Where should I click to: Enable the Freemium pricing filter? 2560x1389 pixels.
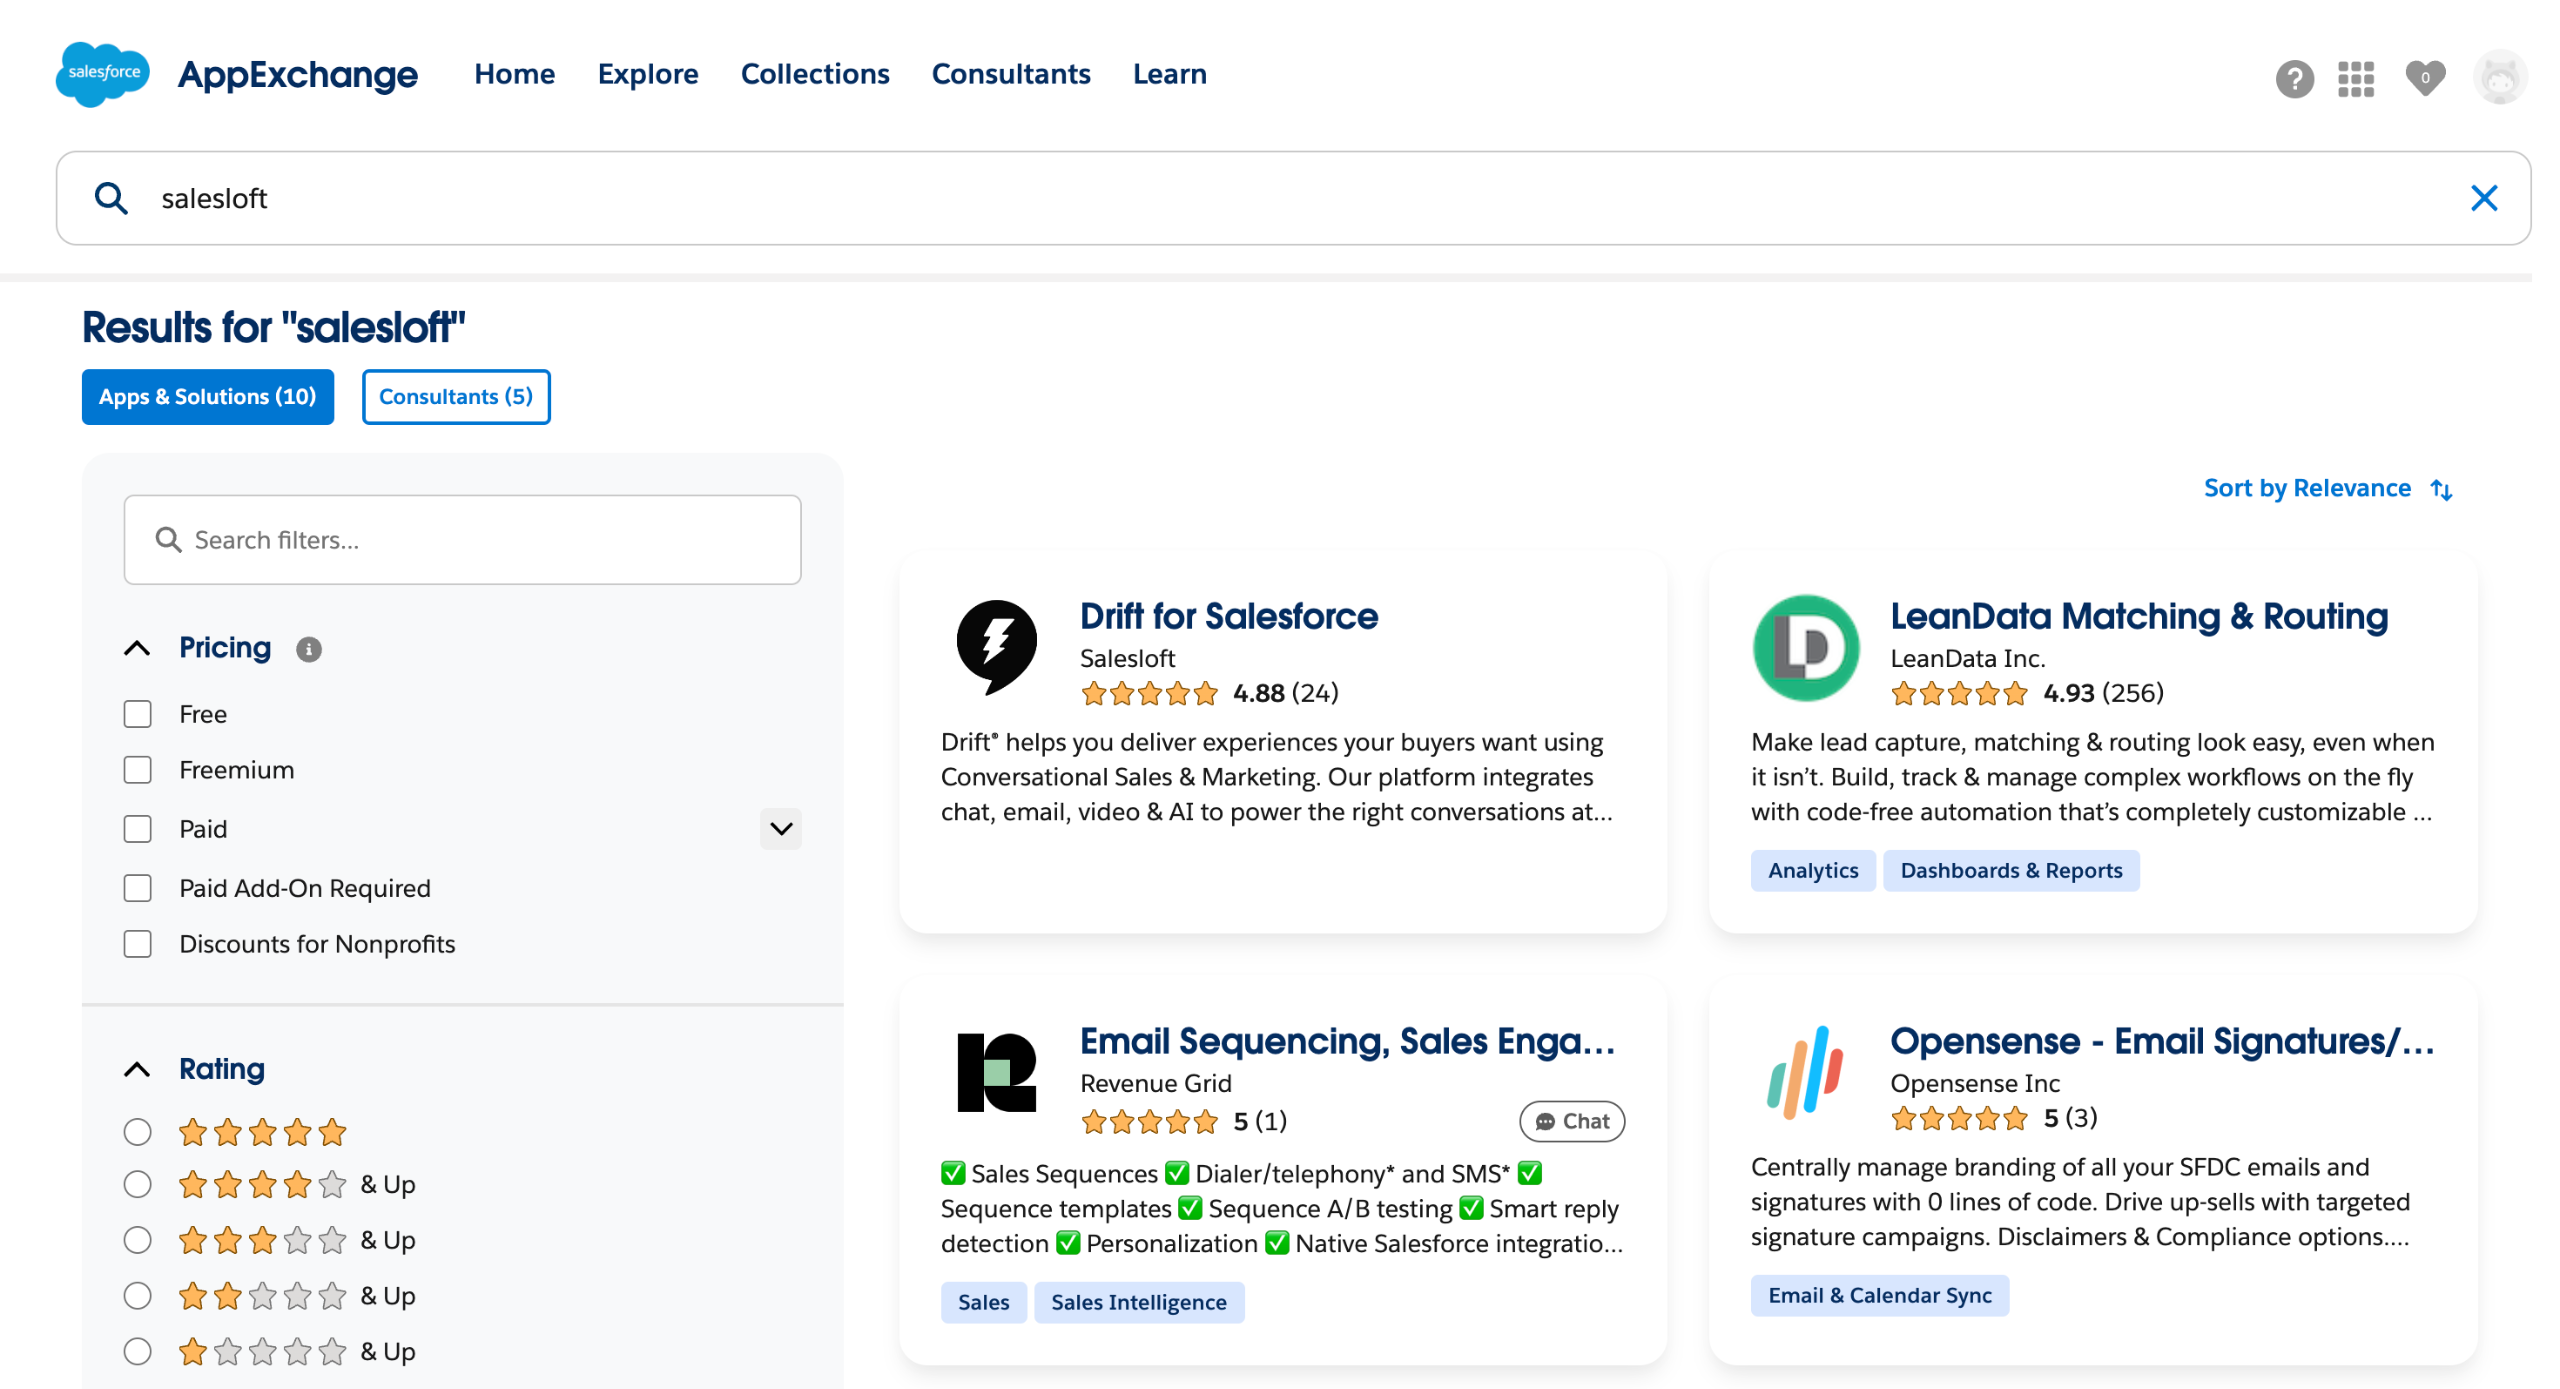coord(137,770)
